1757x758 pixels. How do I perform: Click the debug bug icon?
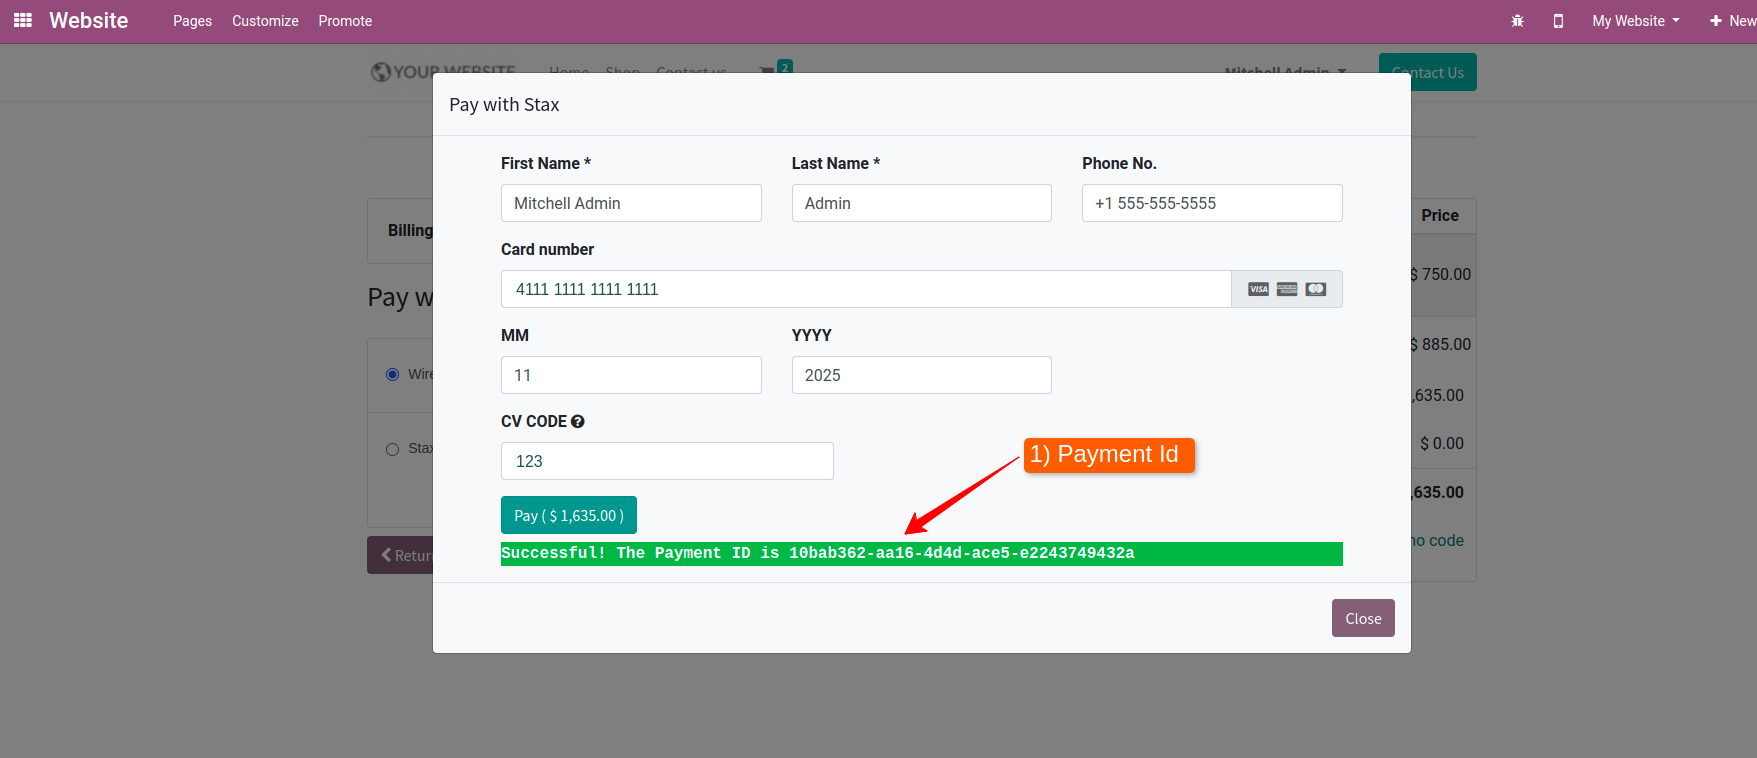(1517, 21)
